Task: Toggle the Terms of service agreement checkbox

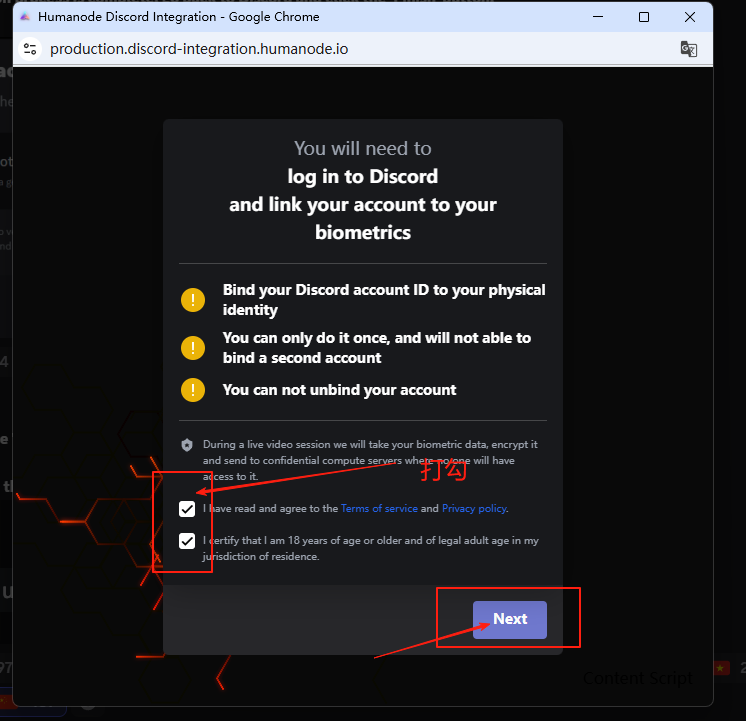Action: coord(187,509)
